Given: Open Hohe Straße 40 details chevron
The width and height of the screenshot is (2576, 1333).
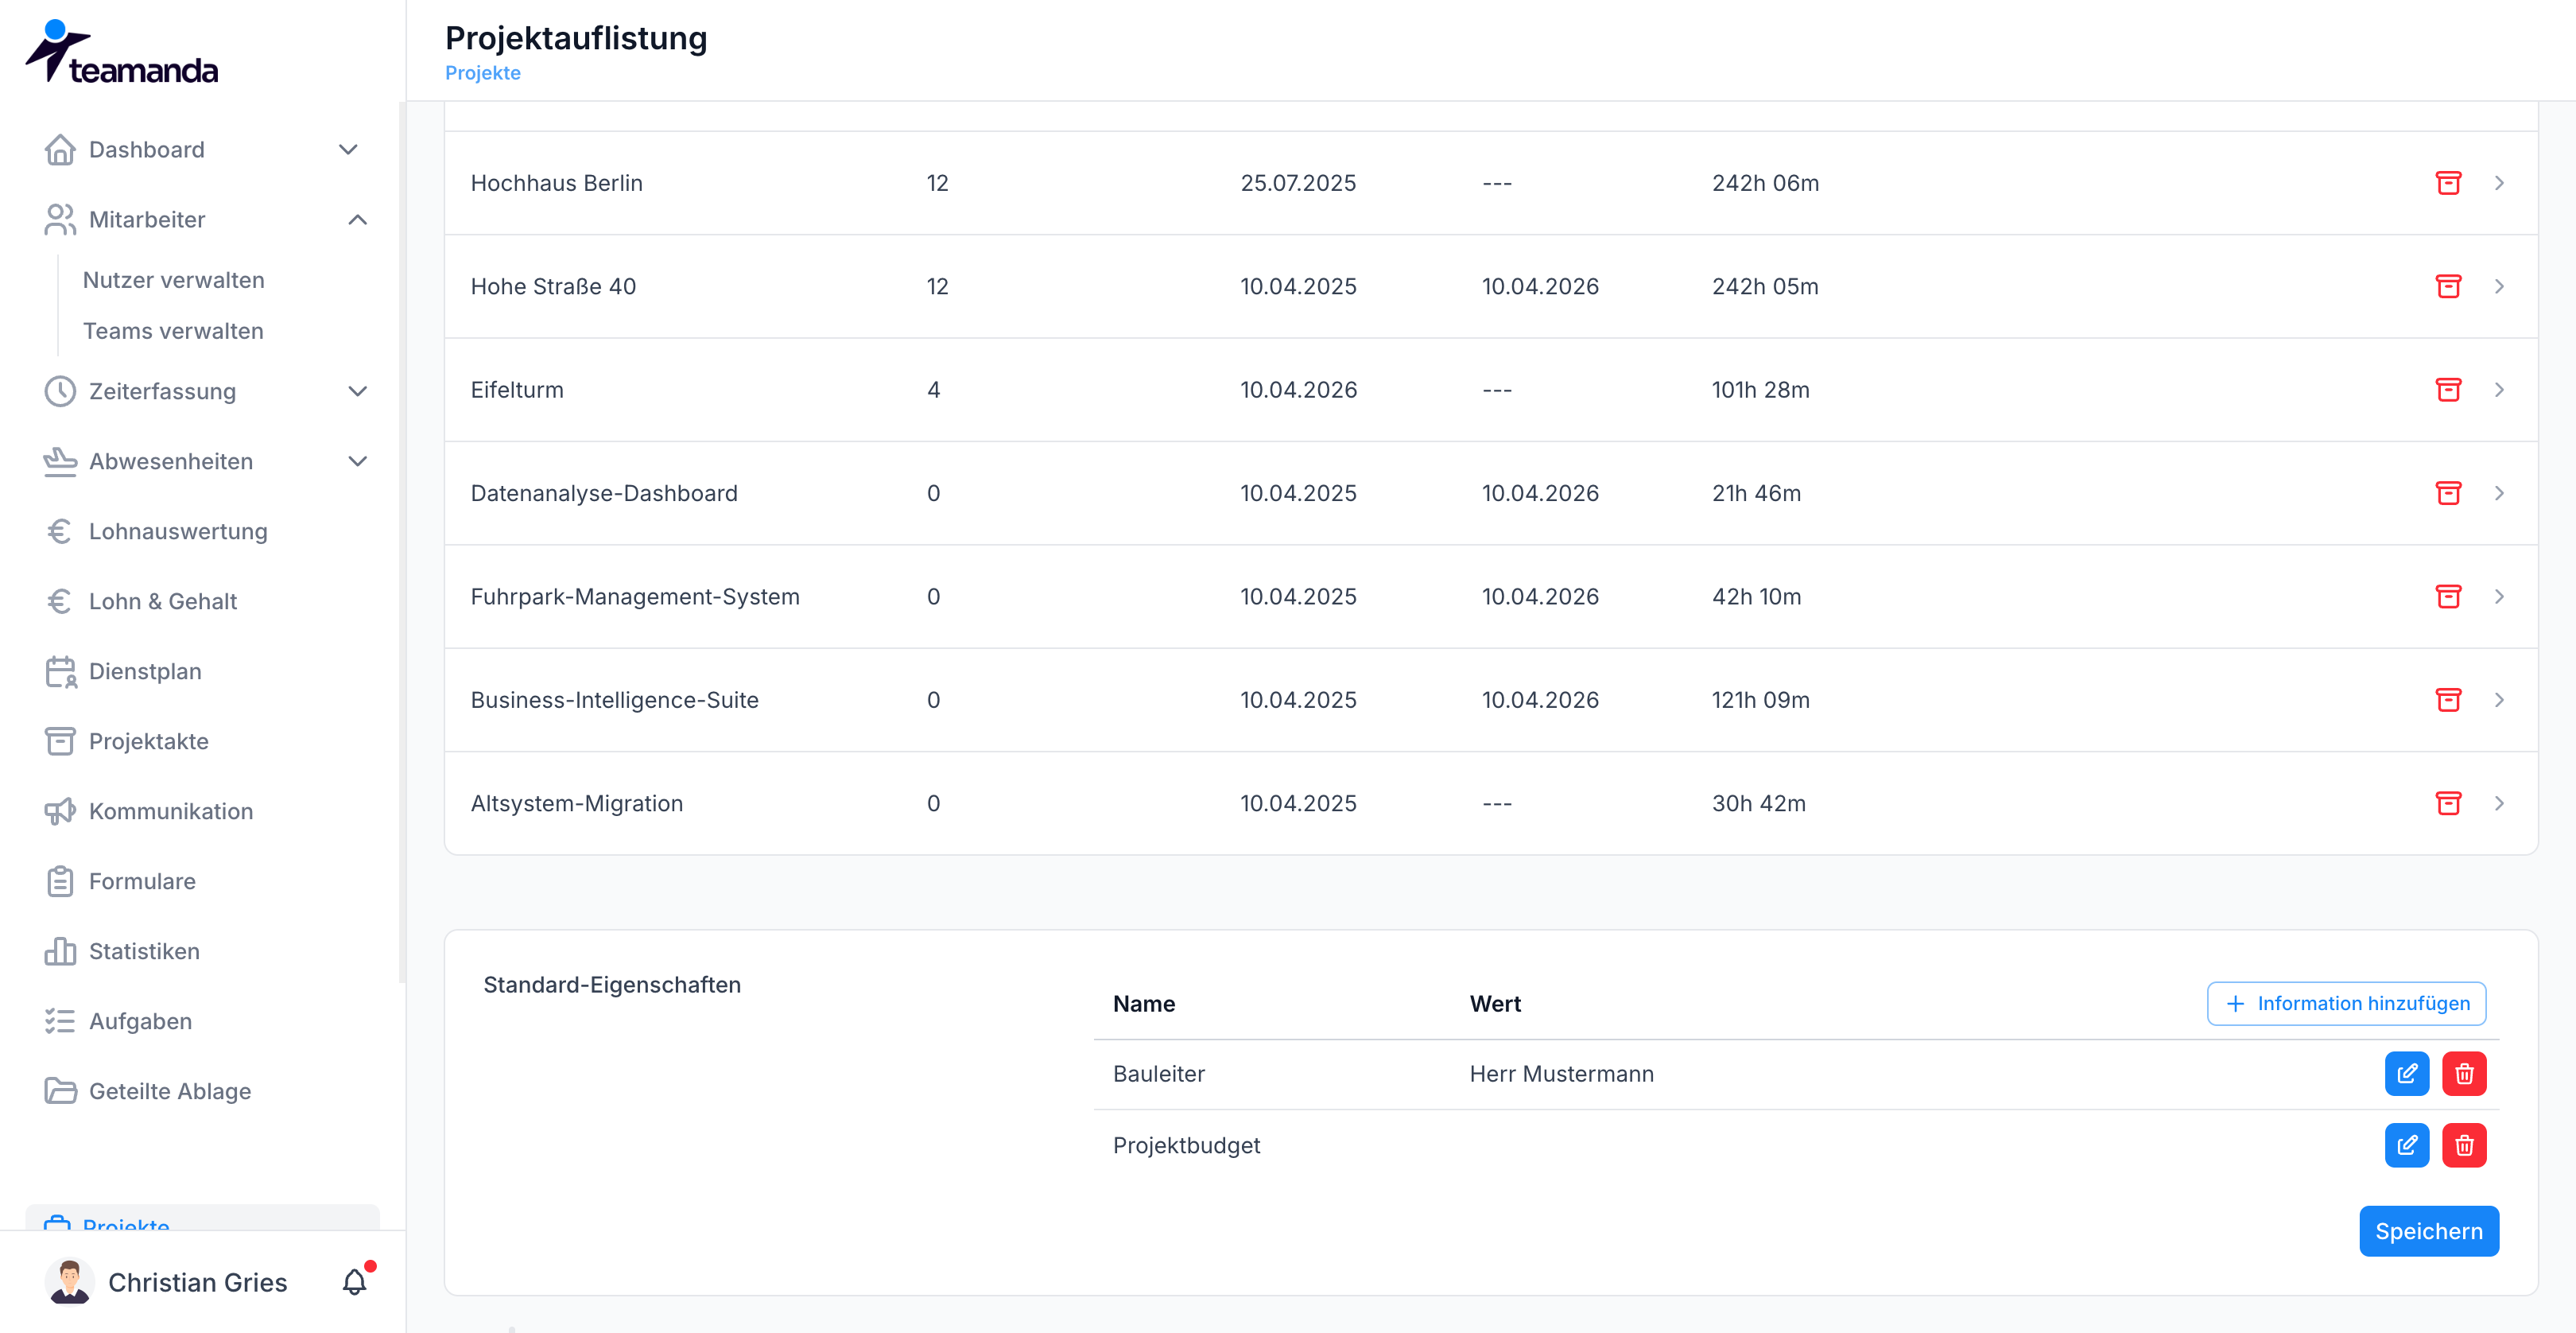Looking at the screenshot, I should point(2499,287).
